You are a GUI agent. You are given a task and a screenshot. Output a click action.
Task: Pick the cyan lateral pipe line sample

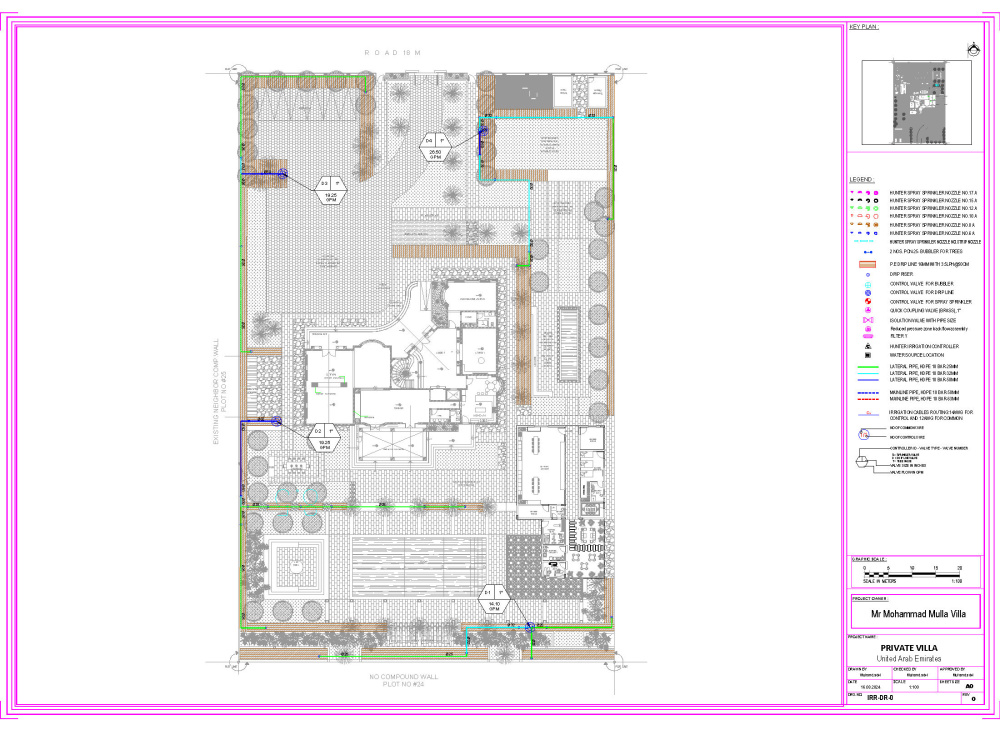(x=868, y=374)
